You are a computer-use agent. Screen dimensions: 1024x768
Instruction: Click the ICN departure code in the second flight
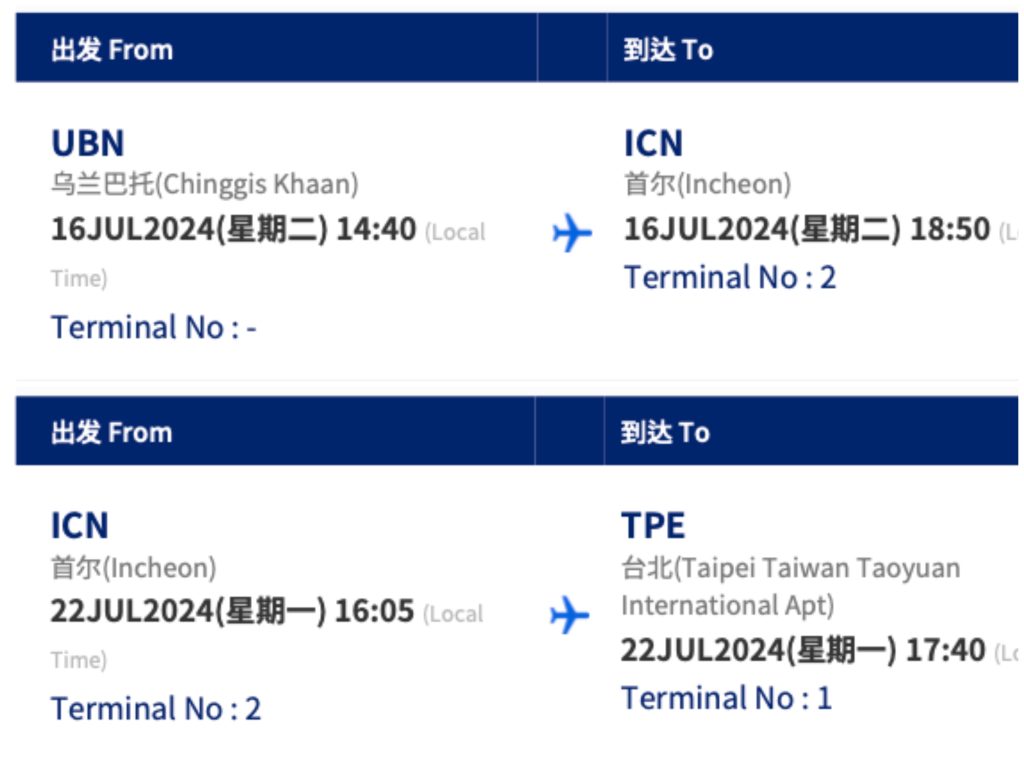80,526
